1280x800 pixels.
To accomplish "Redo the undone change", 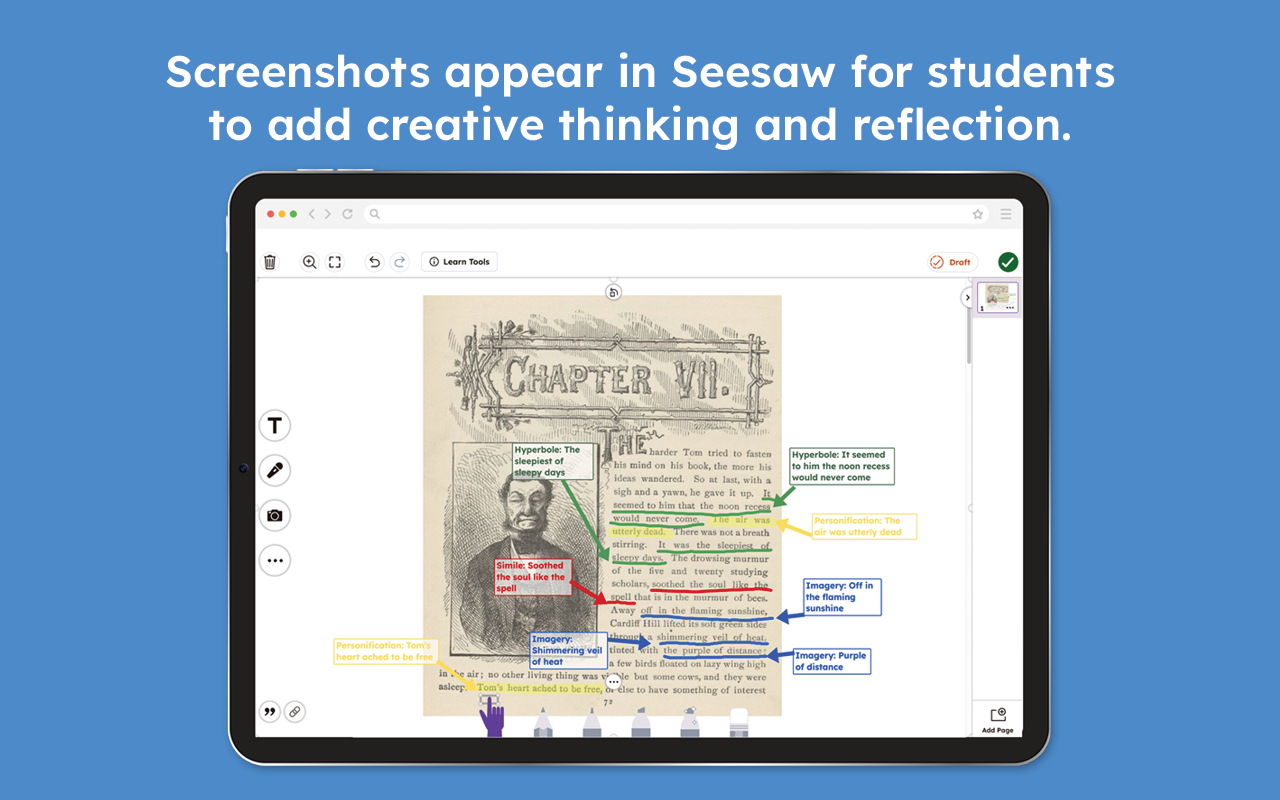I will click(x=399, y=261).
